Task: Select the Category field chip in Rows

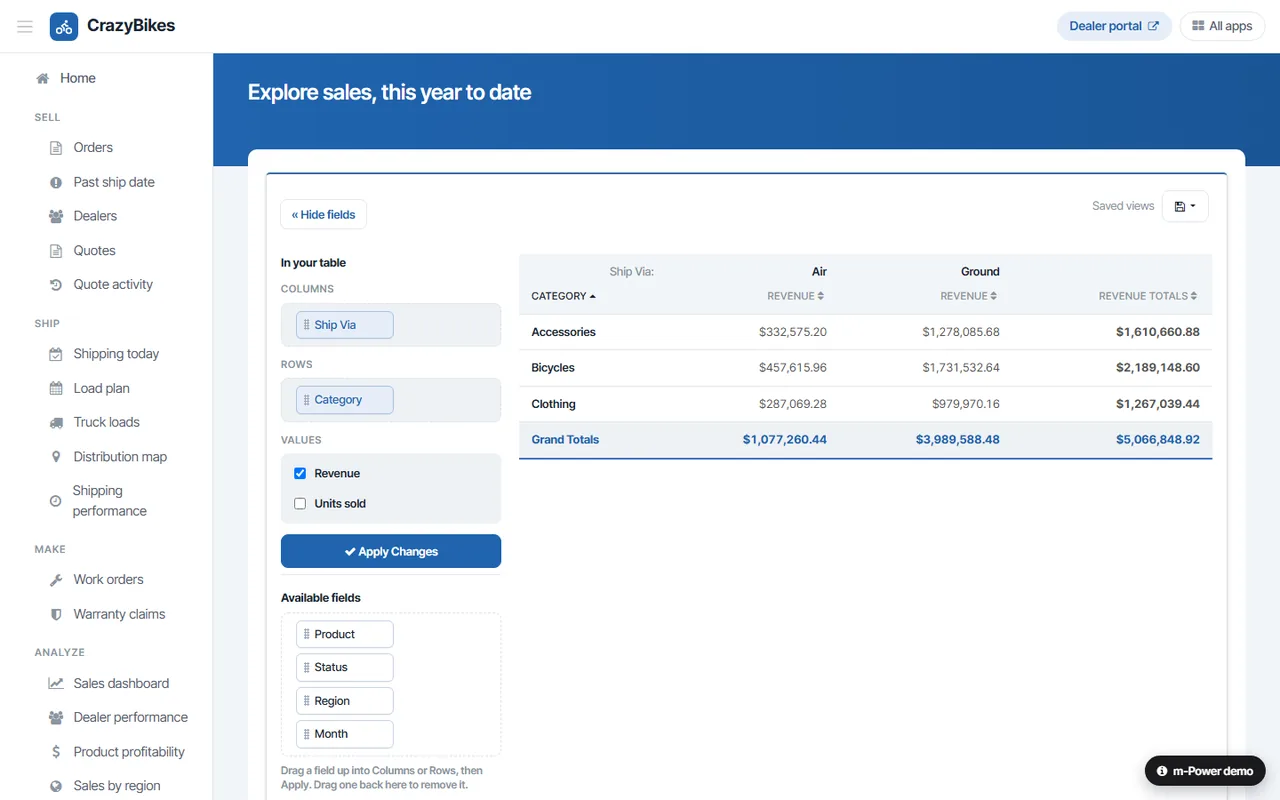Action: click(345, 400)
